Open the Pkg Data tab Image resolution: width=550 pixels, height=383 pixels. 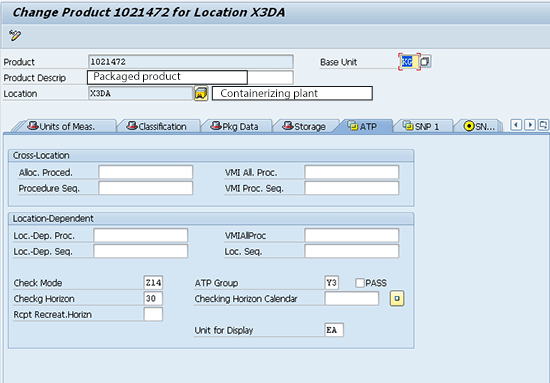click(237, 126)
